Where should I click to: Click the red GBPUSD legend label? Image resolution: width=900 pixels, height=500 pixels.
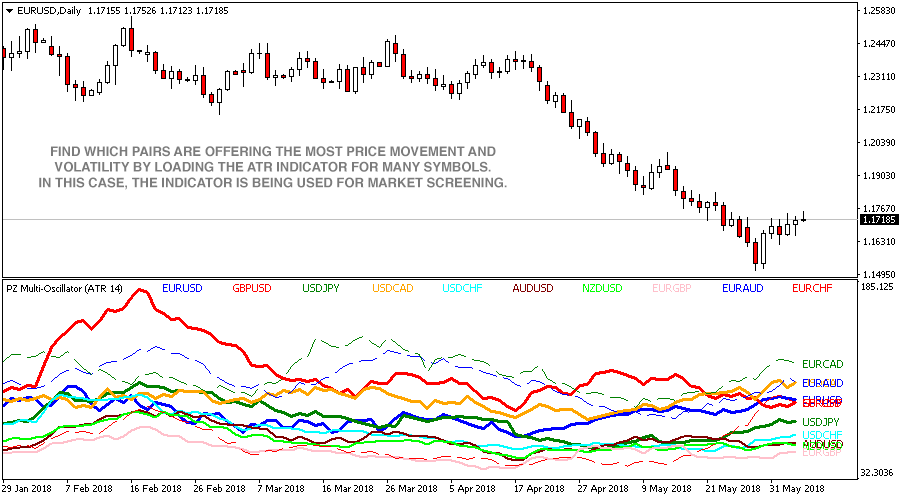252,288
